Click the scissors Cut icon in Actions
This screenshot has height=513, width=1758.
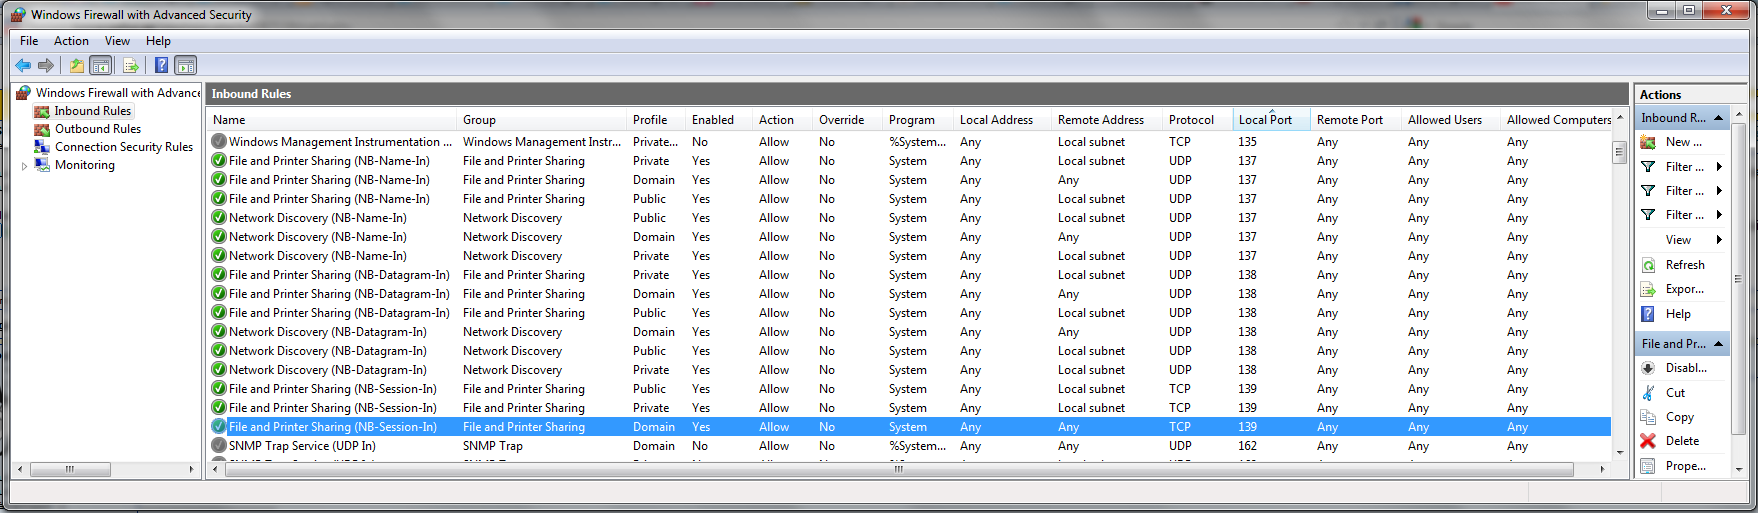coord(1648,393)
